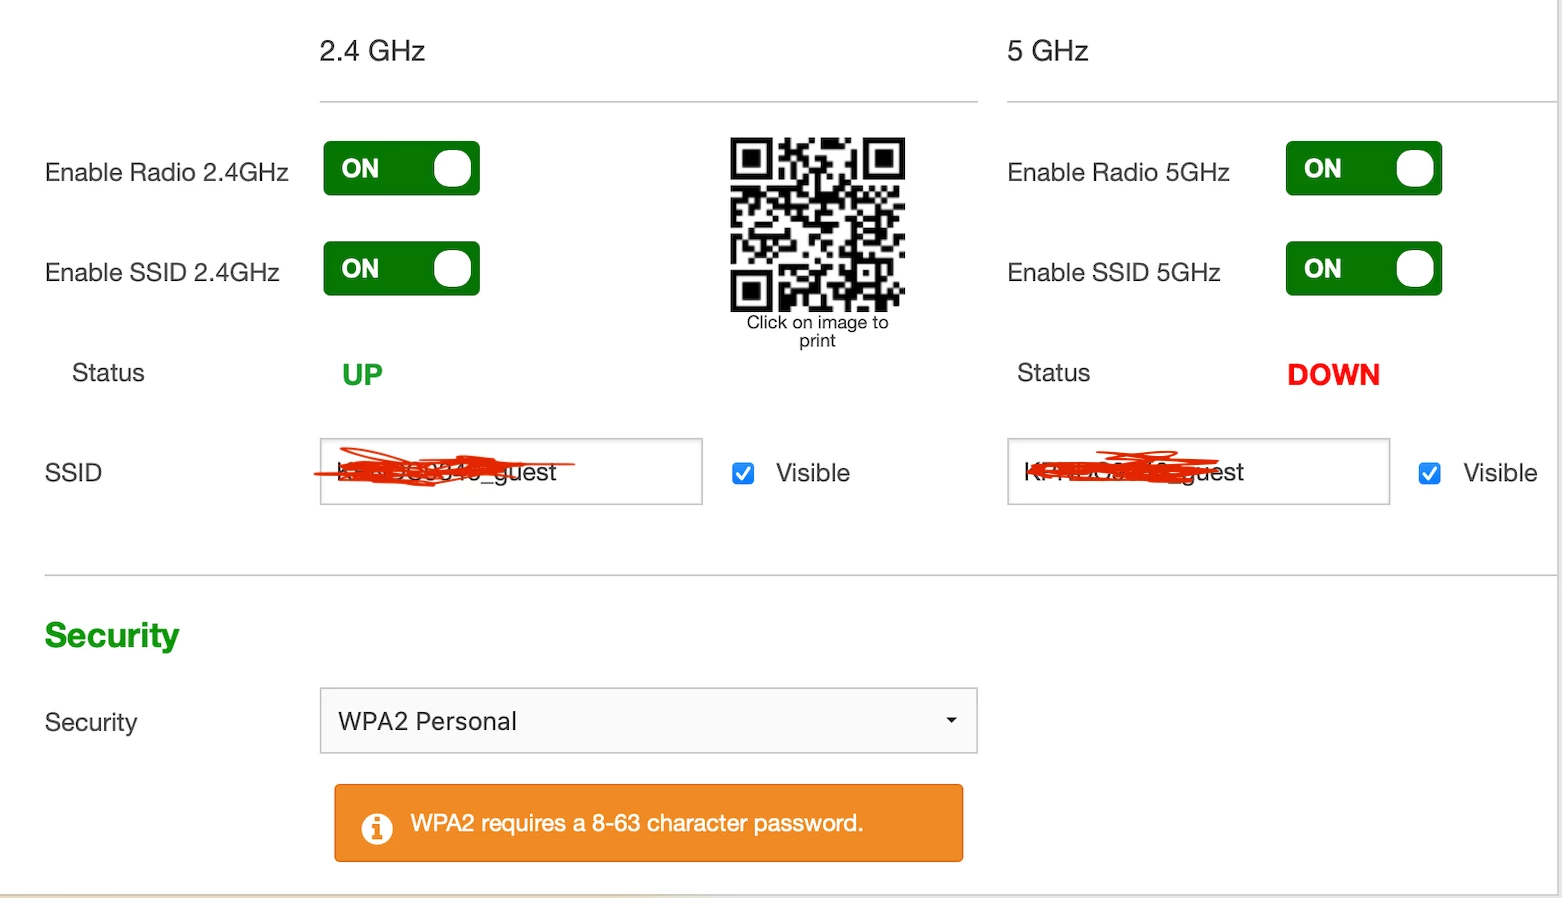Click the info icon in the WPA2 warning
The width and height of the screenshot is (1562, 898).
[377, 828]
